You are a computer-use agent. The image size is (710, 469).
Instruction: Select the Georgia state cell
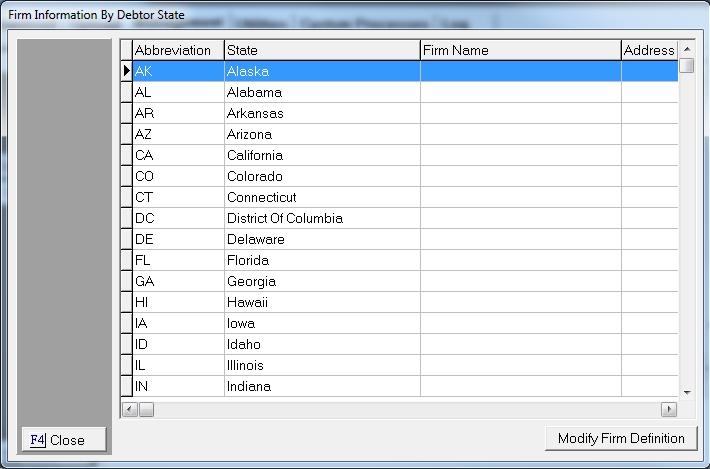click(321, 281)
